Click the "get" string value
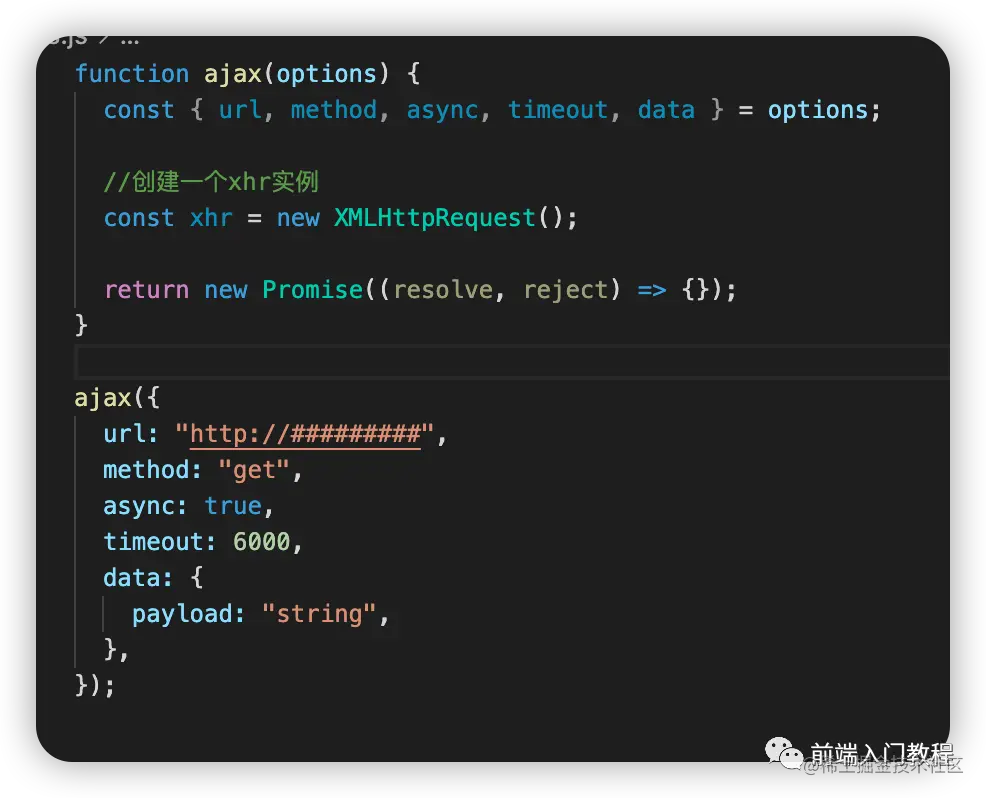 (254, 470)
